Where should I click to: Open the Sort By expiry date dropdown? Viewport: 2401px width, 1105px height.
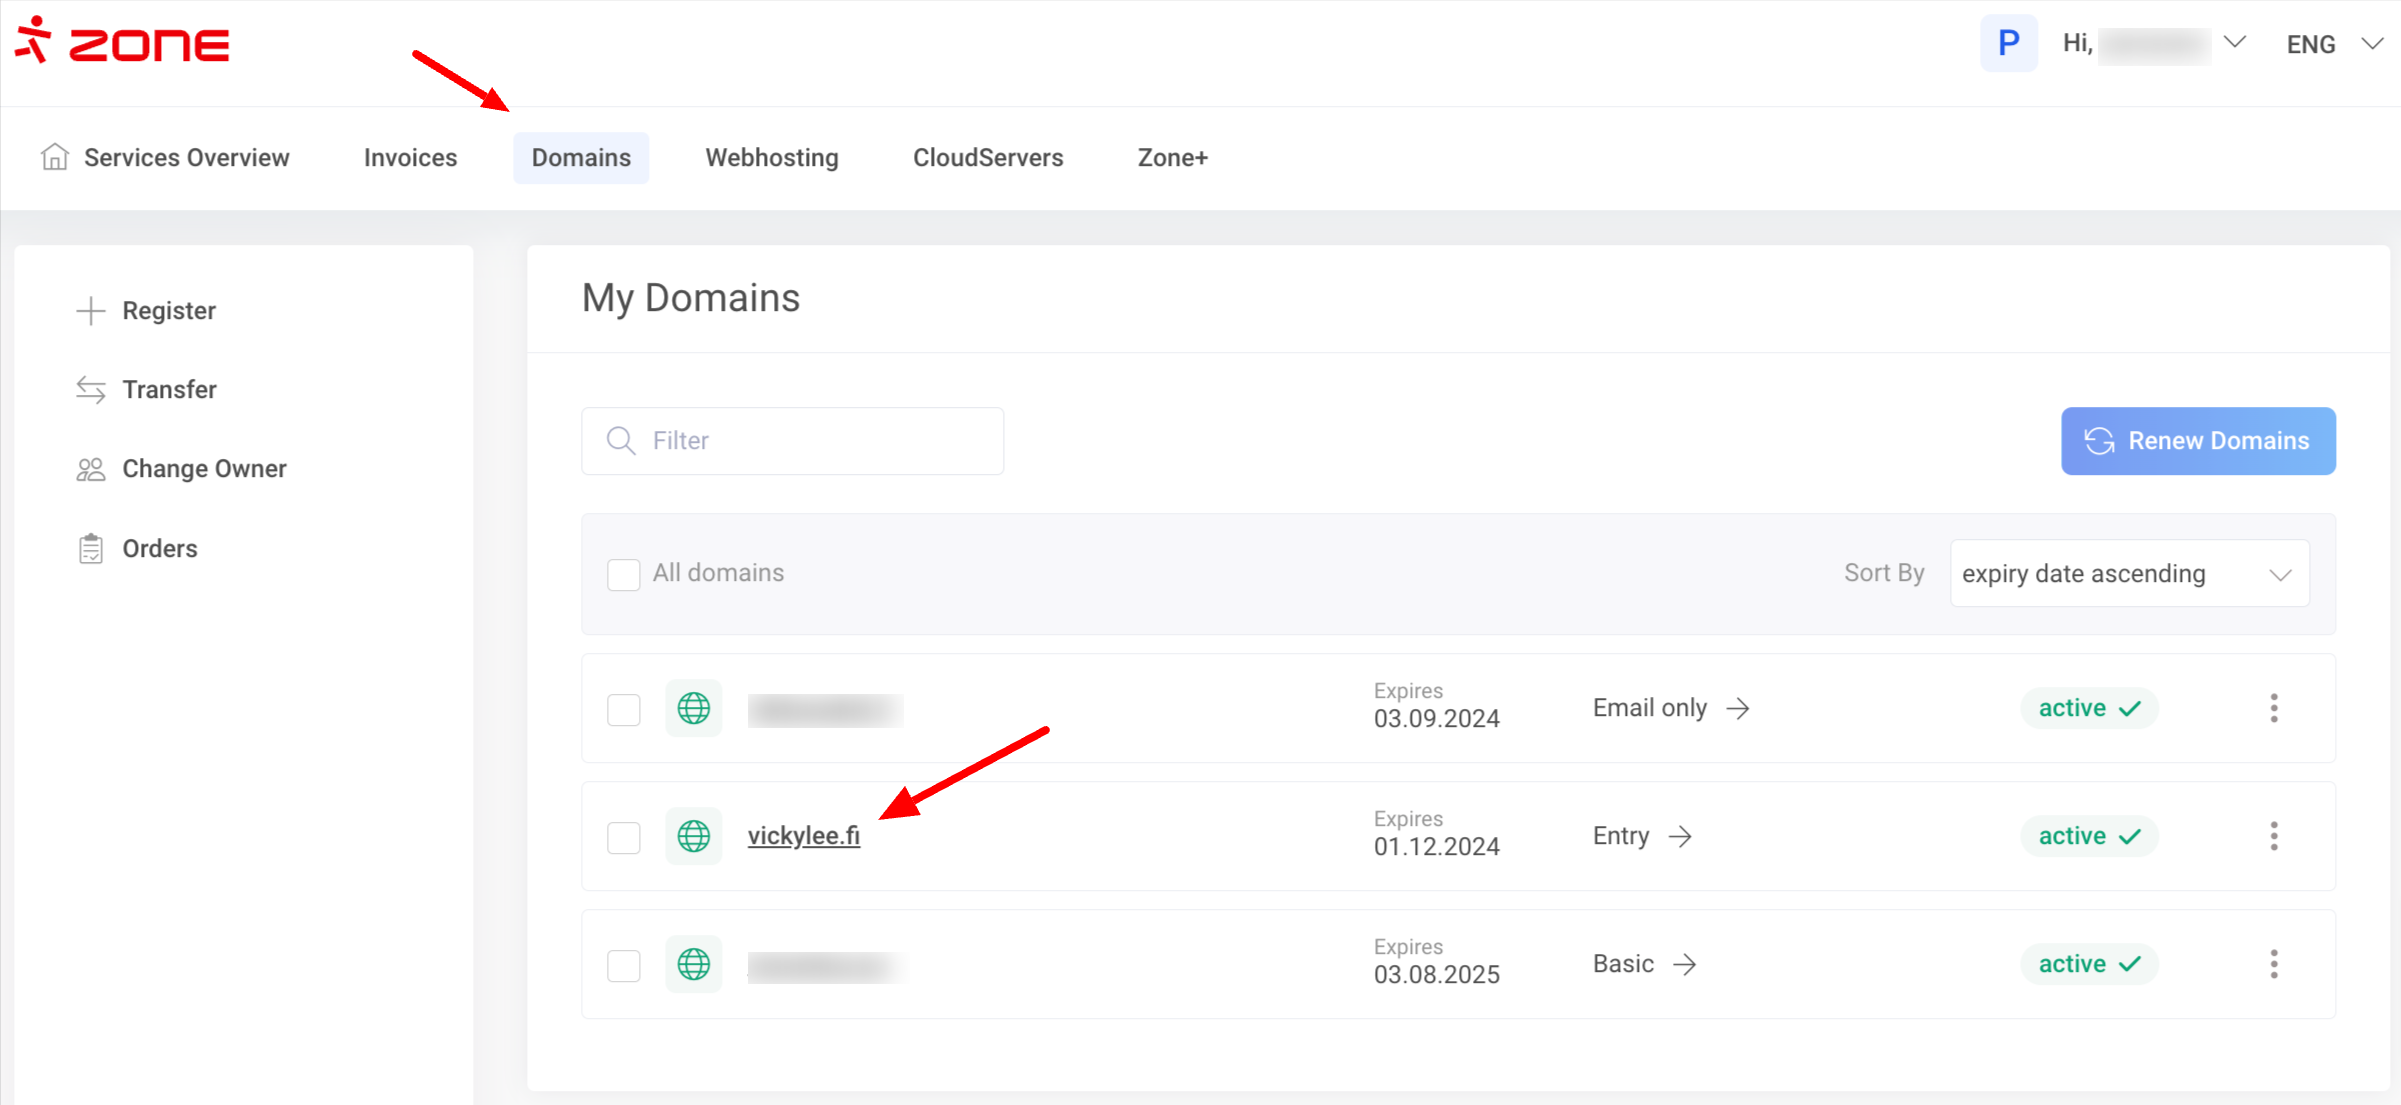2128,574
